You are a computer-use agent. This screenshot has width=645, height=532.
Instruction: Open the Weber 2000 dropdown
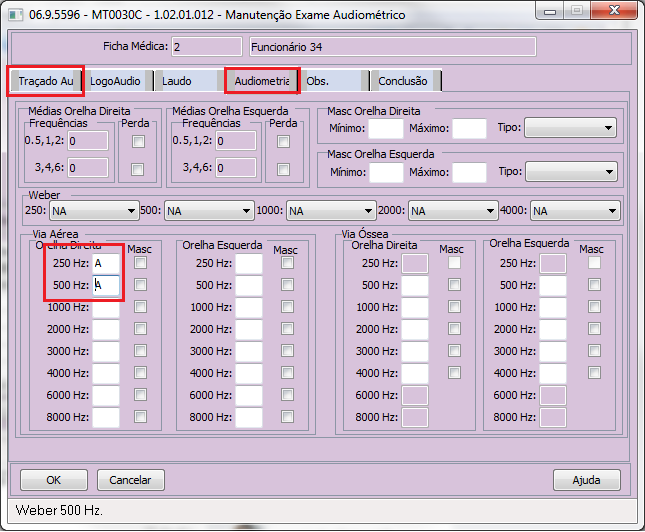tap(453, 211)
